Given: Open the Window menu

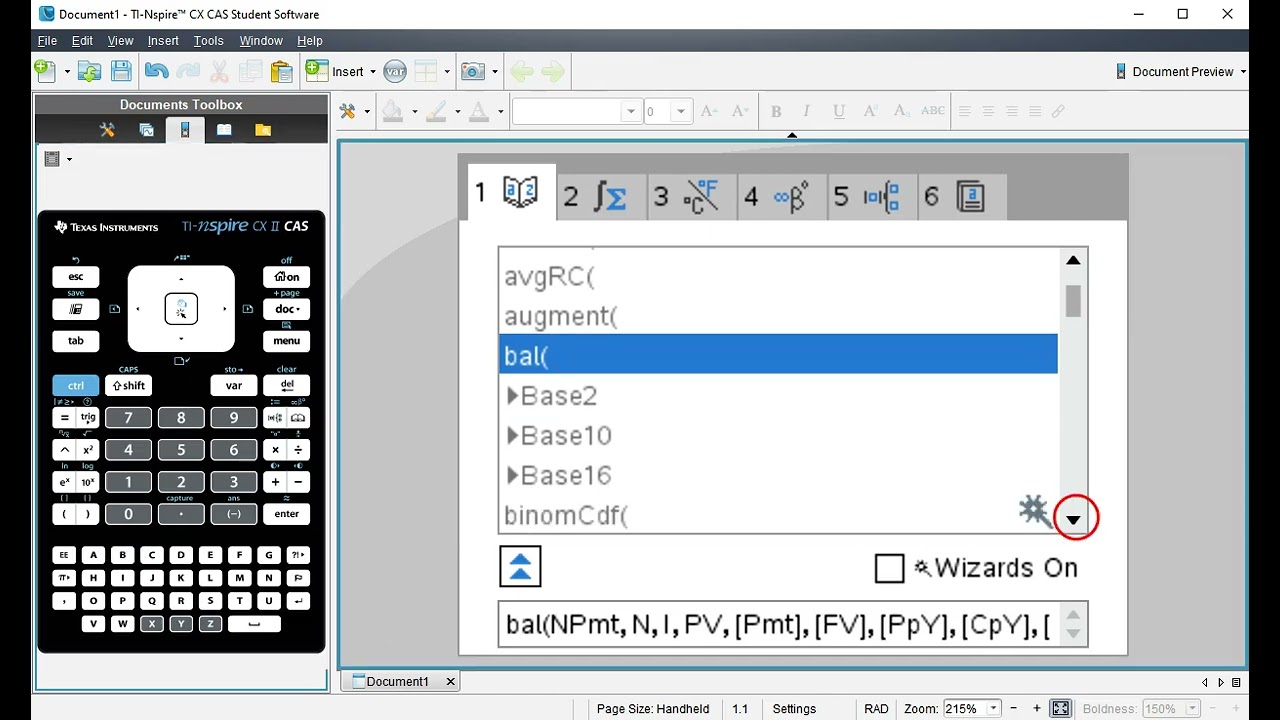Looking at the screenshot, I should point(260,41).
